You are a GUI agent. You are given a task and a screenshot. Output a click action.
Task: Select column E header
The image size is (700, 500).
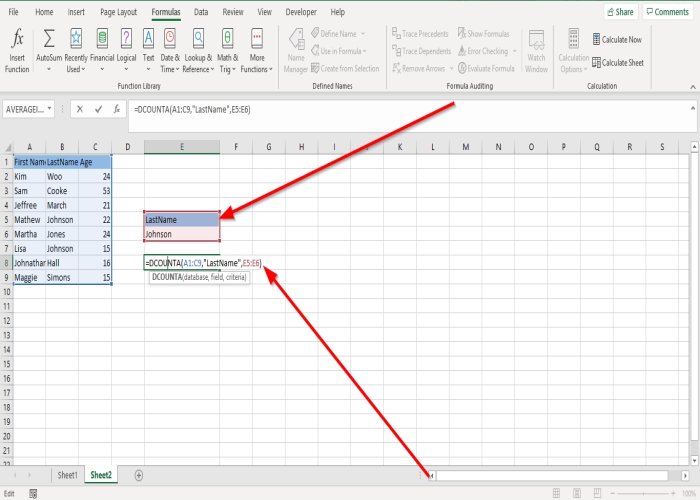coord(182,147)
